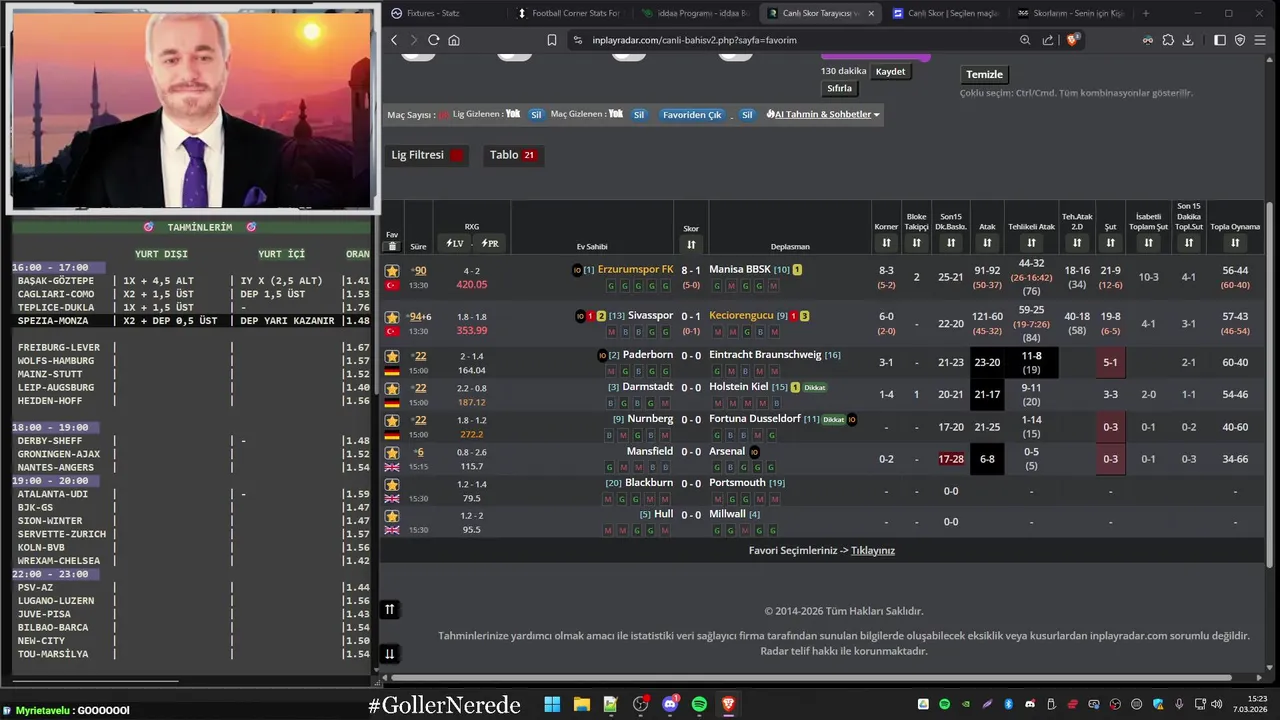Screen dimensions: 1280x720
Task: Sort by Topla Oynama column arrows
Action: pyautogui.click(x=1235, y=243)
